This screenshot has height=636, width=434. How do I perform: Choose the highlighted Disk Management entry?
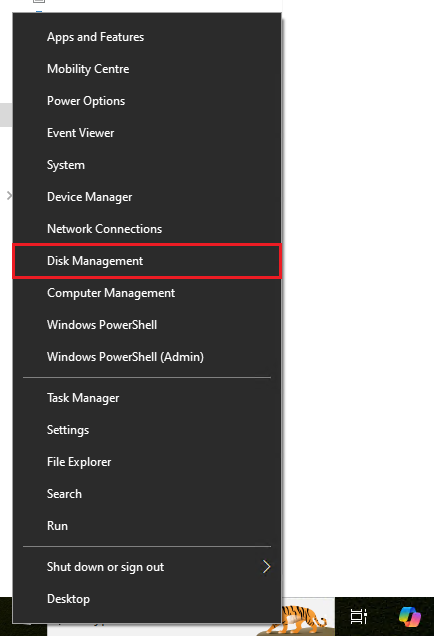click(x=147, y=261)
